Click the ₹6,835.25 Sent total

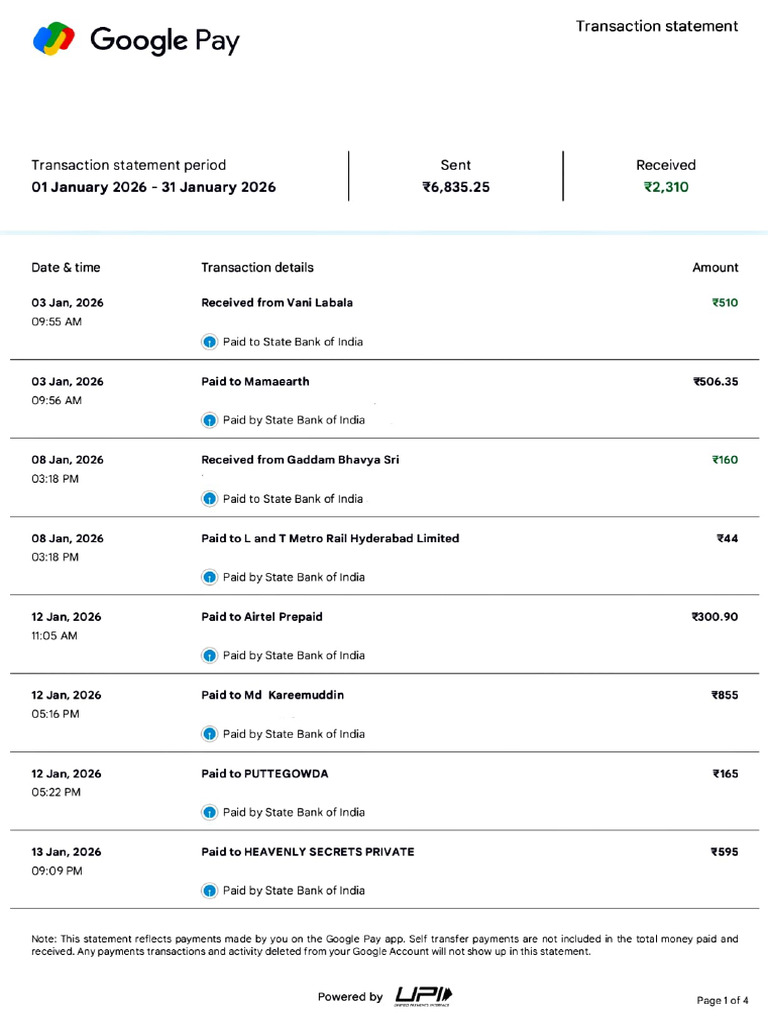point(456,187)
